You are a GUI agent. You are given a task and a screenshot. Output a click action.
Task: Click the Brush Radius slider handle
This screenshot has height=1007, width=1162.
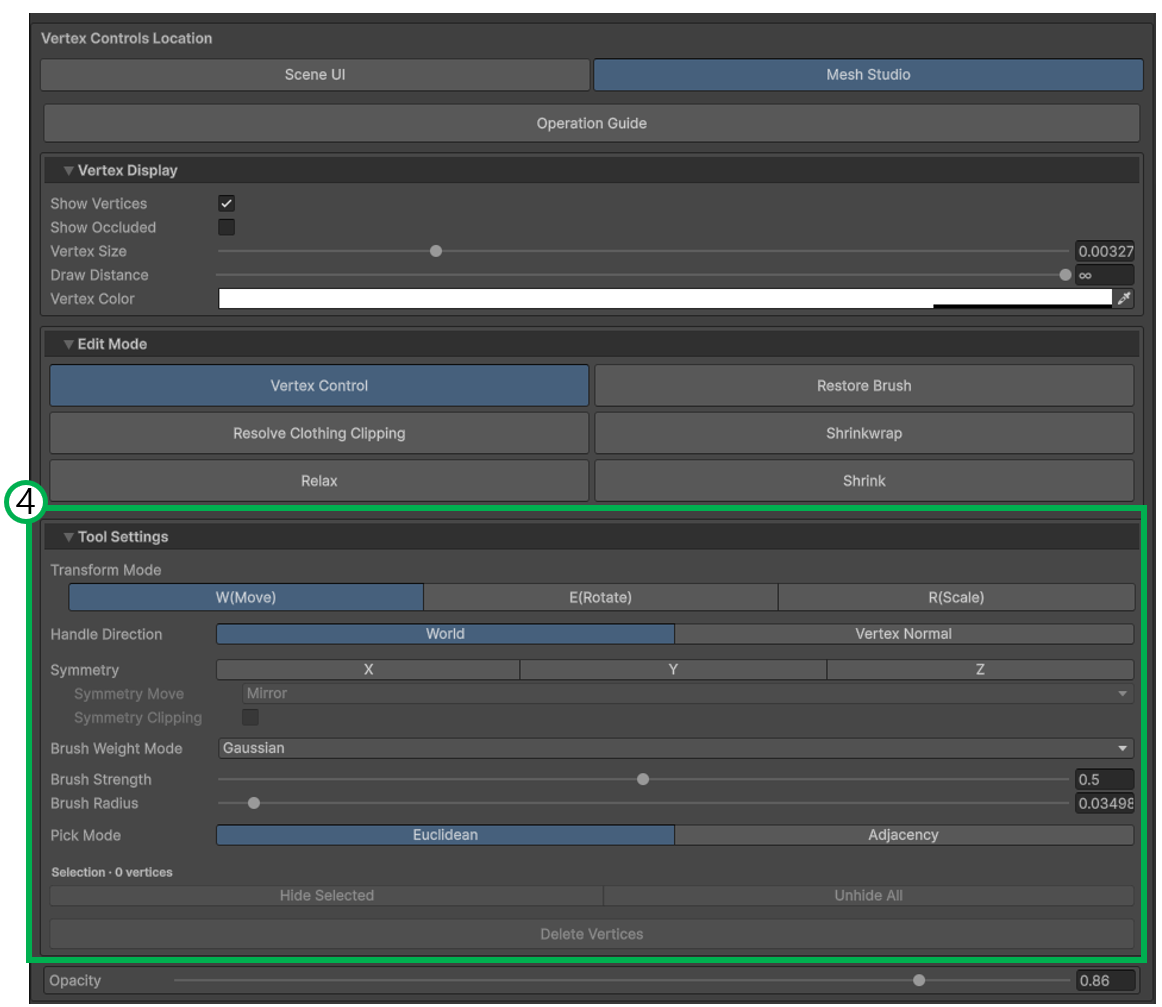253,803
